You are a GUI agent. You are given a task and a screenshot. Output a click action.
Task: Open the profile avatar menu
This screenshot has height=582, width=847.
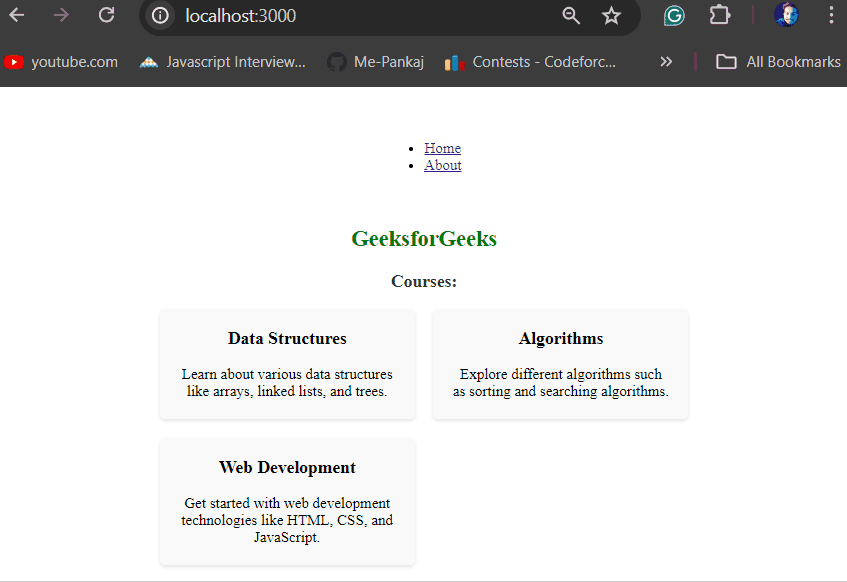click(786, 15)
